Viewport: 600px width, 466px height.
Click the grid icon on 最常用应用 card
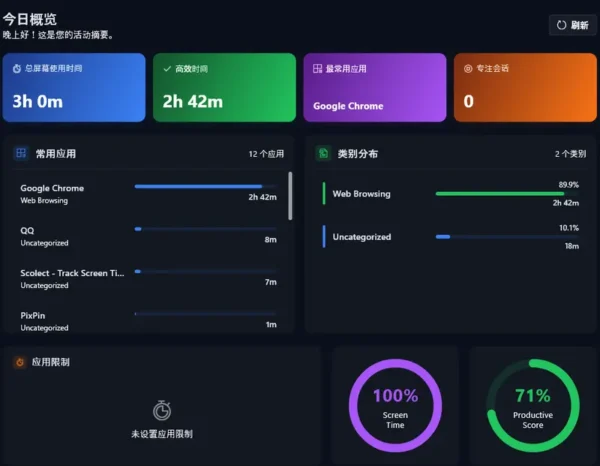coord(317,69)
